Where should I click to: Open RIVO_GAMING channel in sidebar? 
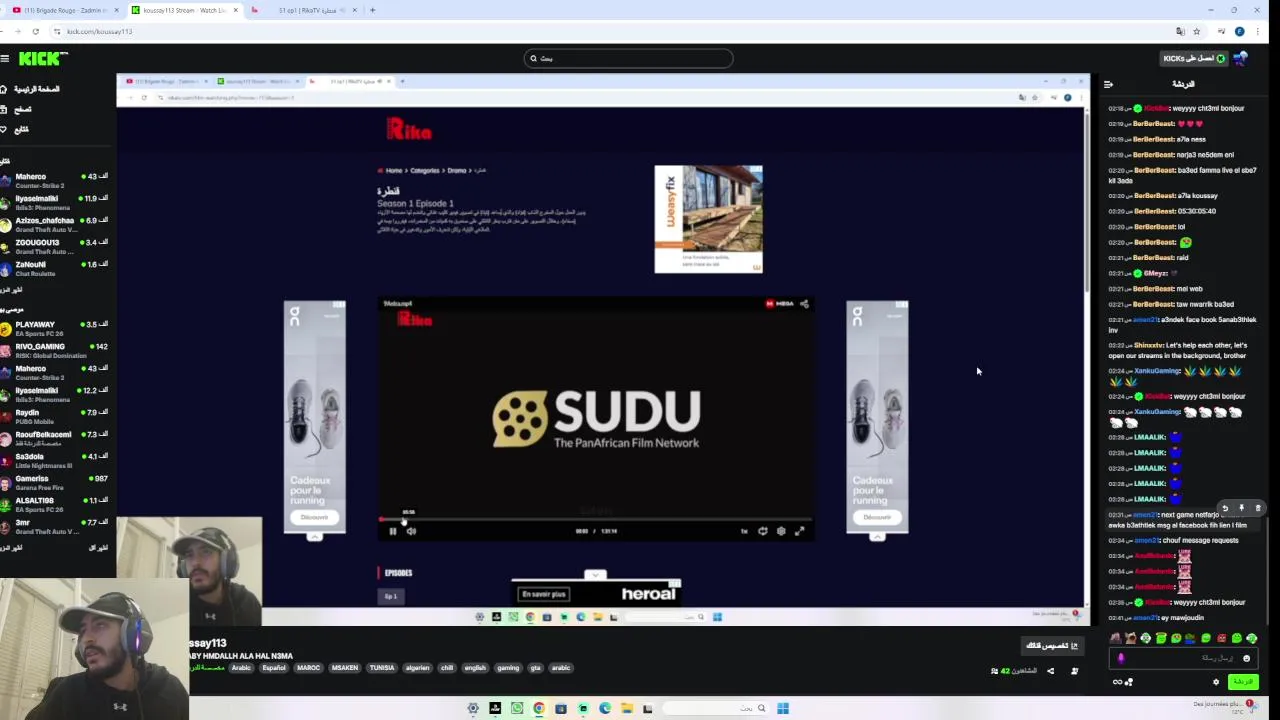[x=55, y=350]
